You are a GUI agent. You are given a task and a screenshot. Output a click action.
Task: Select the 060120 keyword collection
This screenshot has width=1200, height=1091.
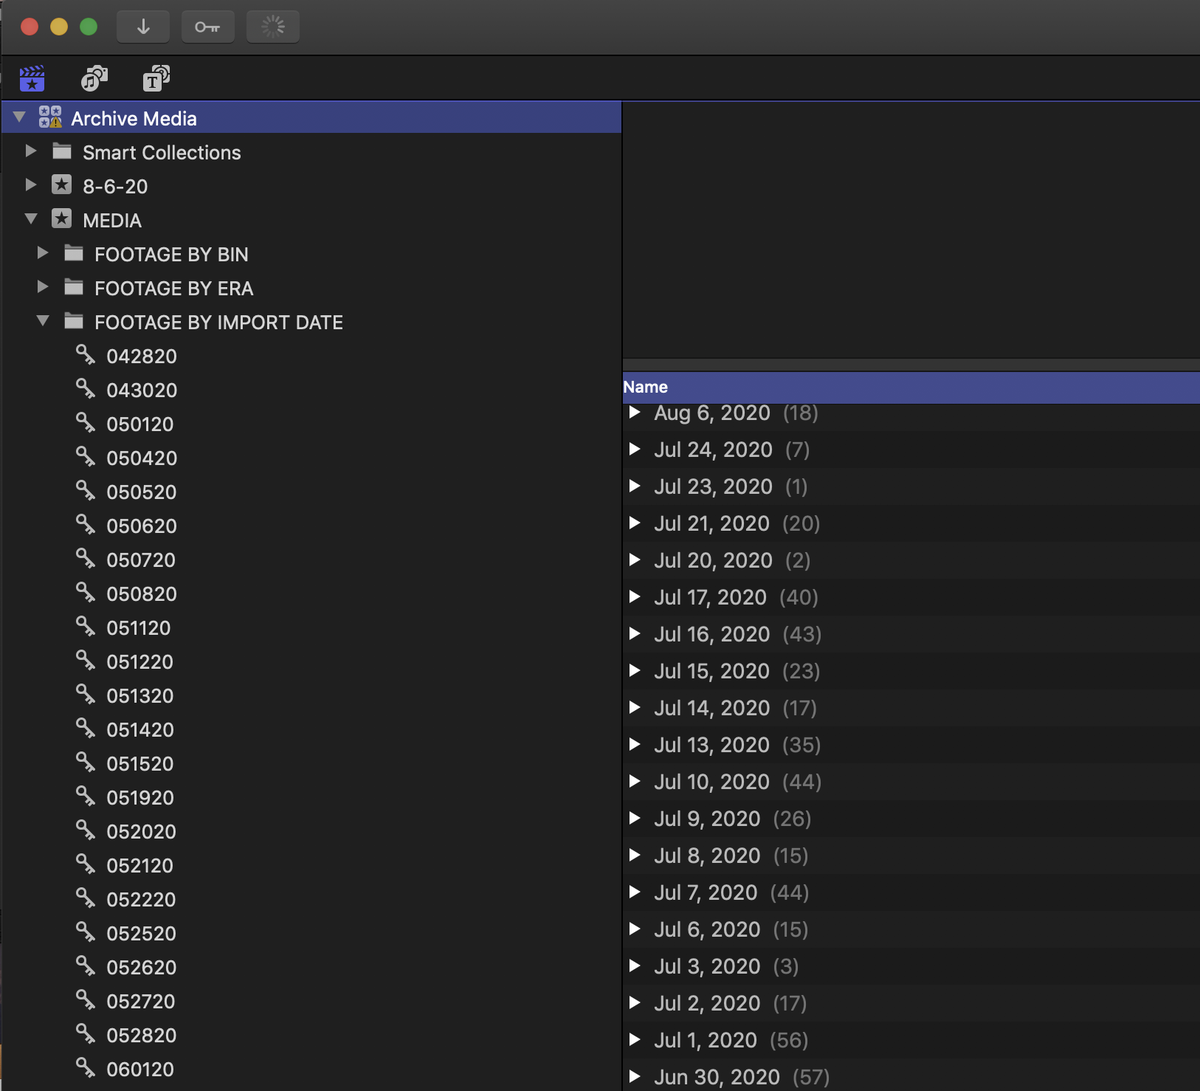(x=140, y=1069)
